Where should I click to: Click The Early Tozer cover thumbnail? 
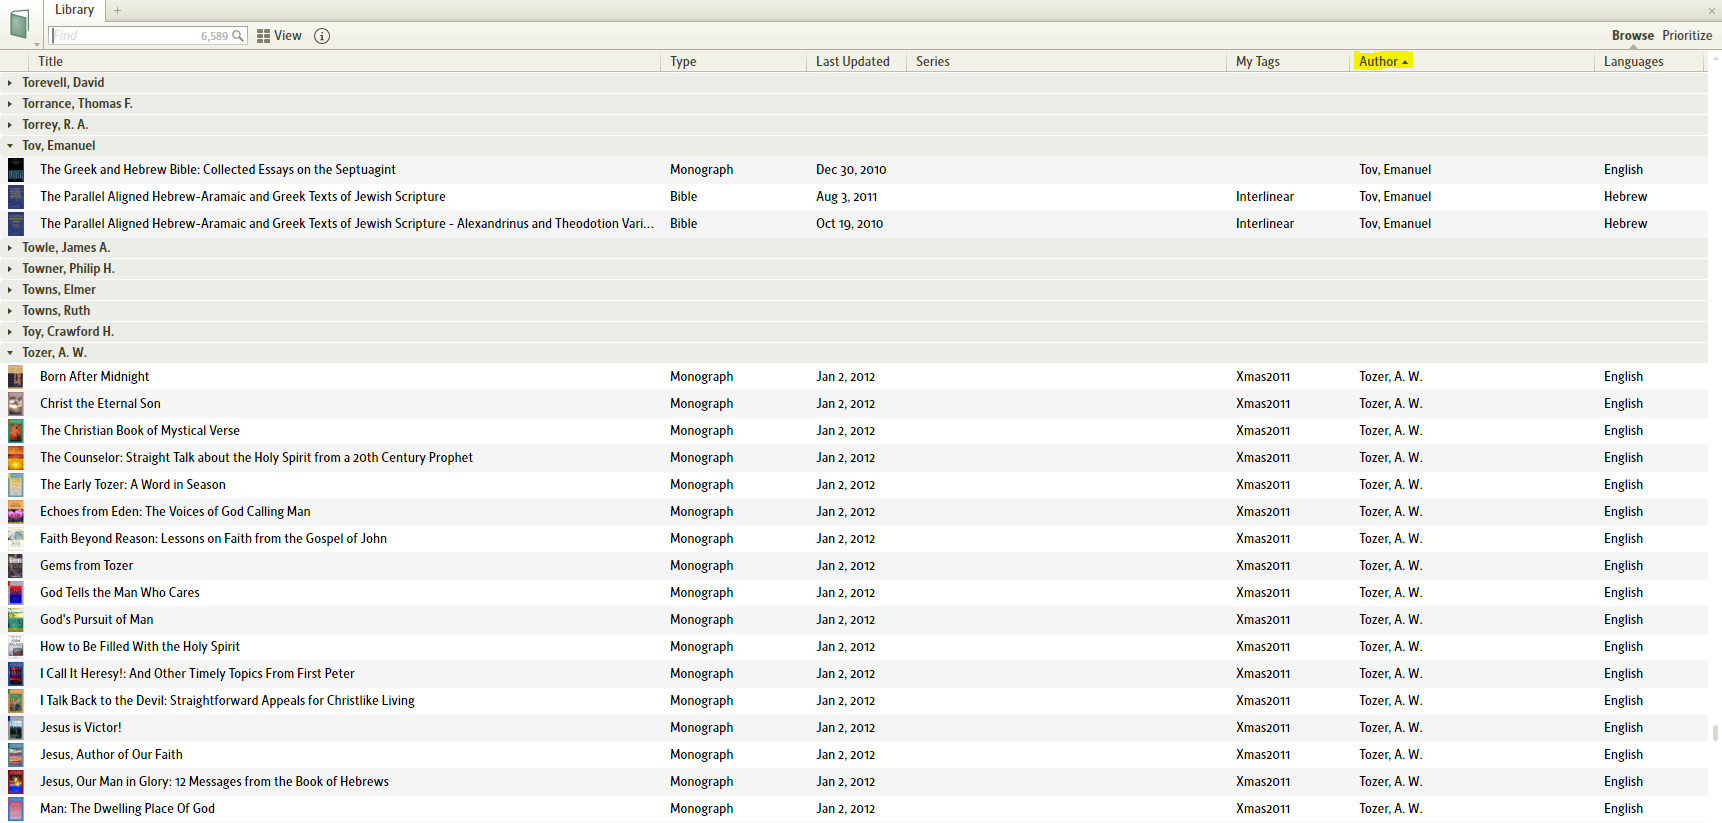point(16,485)
